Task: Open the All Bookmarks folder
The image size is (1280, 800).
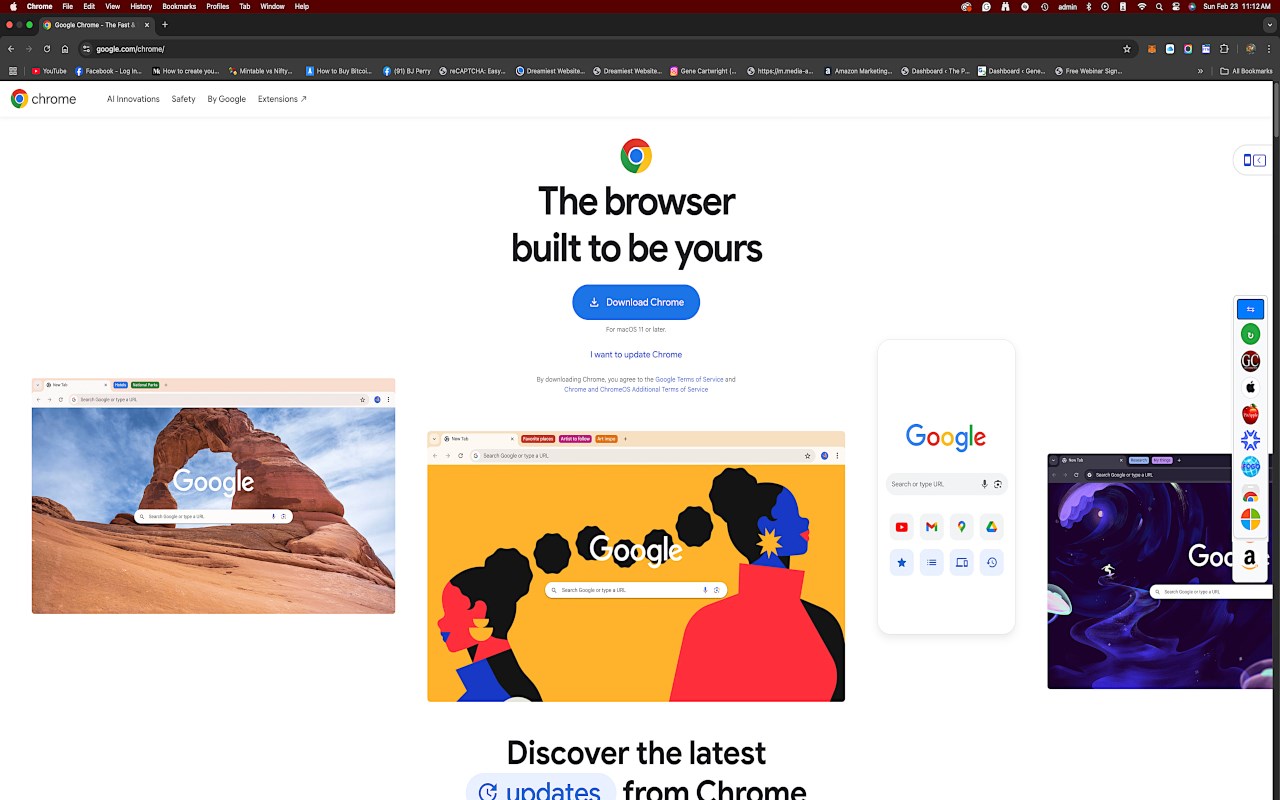Action: (x=1246, y=71)
